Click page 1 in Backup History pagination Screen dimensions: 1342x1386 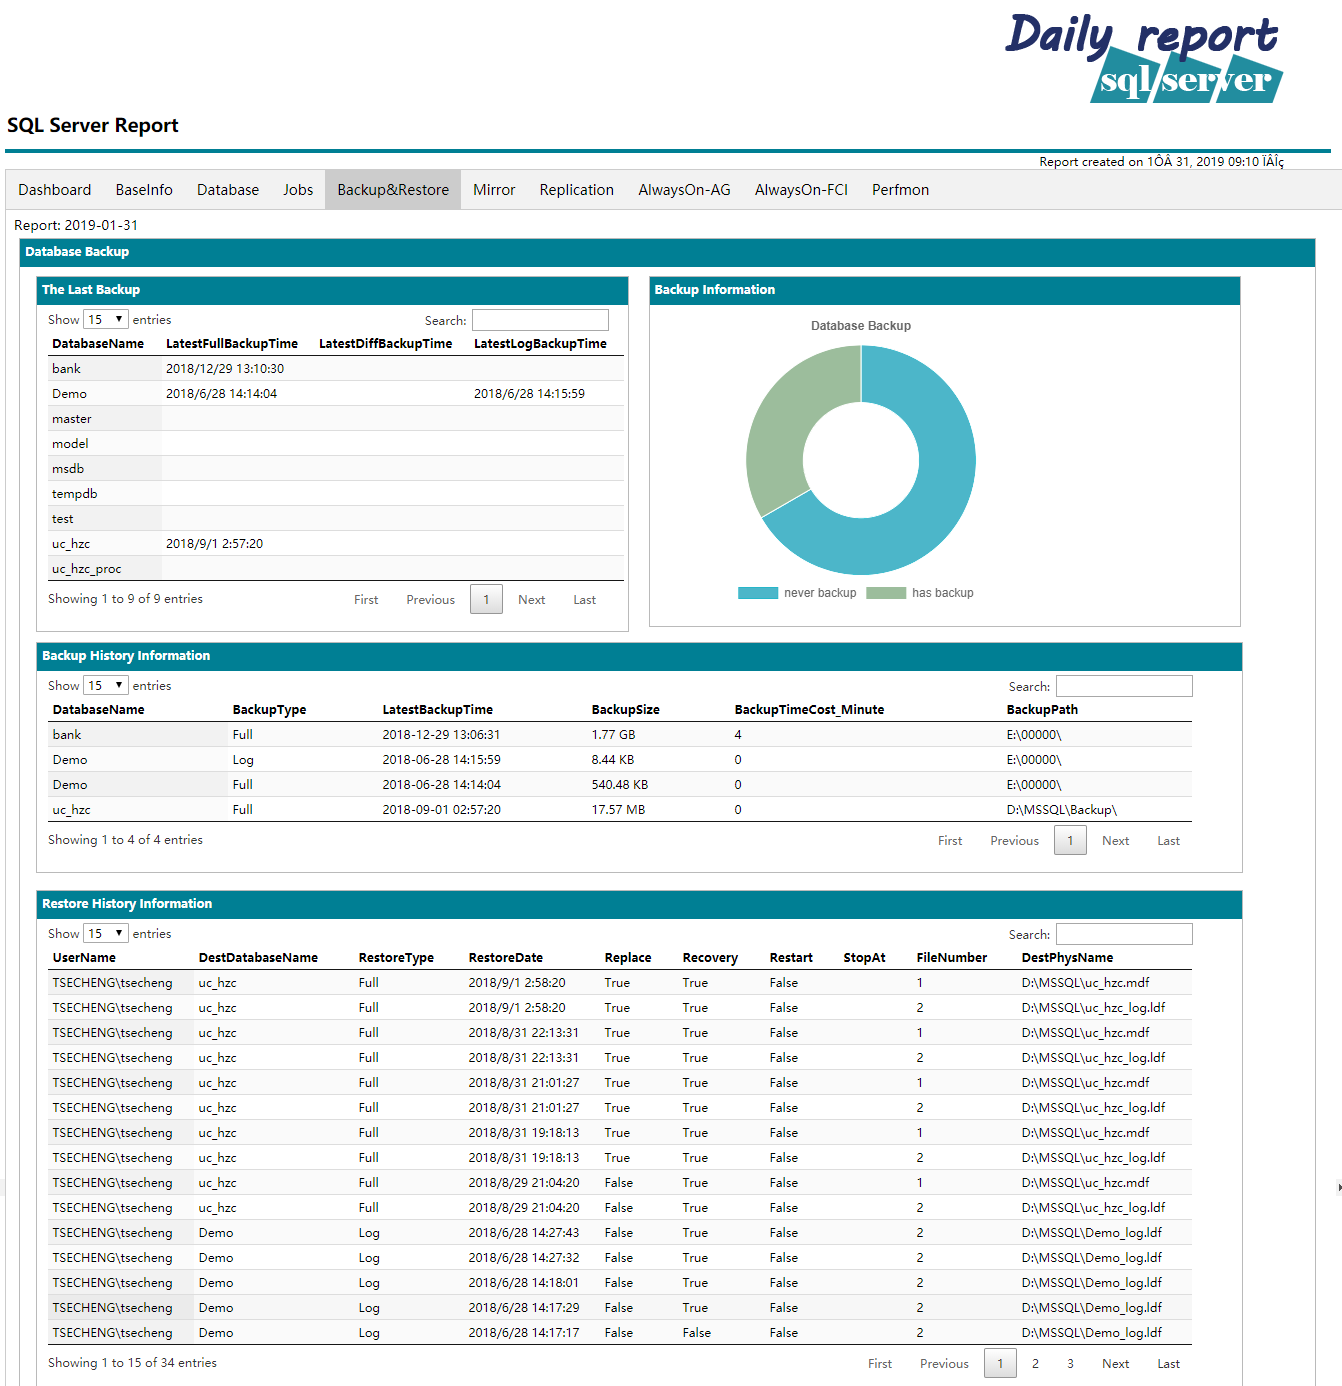click(x=1070, y=841)
